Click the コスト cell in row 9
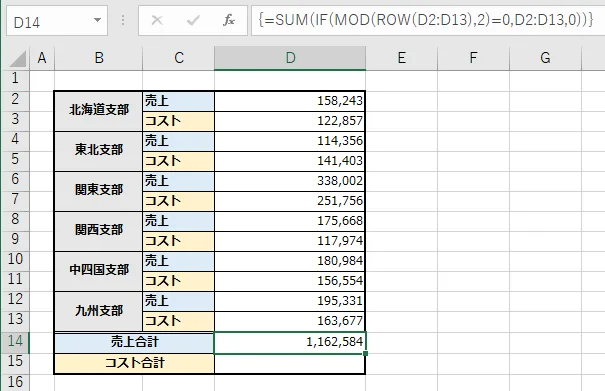The image size is (605, 391). (x=179, y=241)
